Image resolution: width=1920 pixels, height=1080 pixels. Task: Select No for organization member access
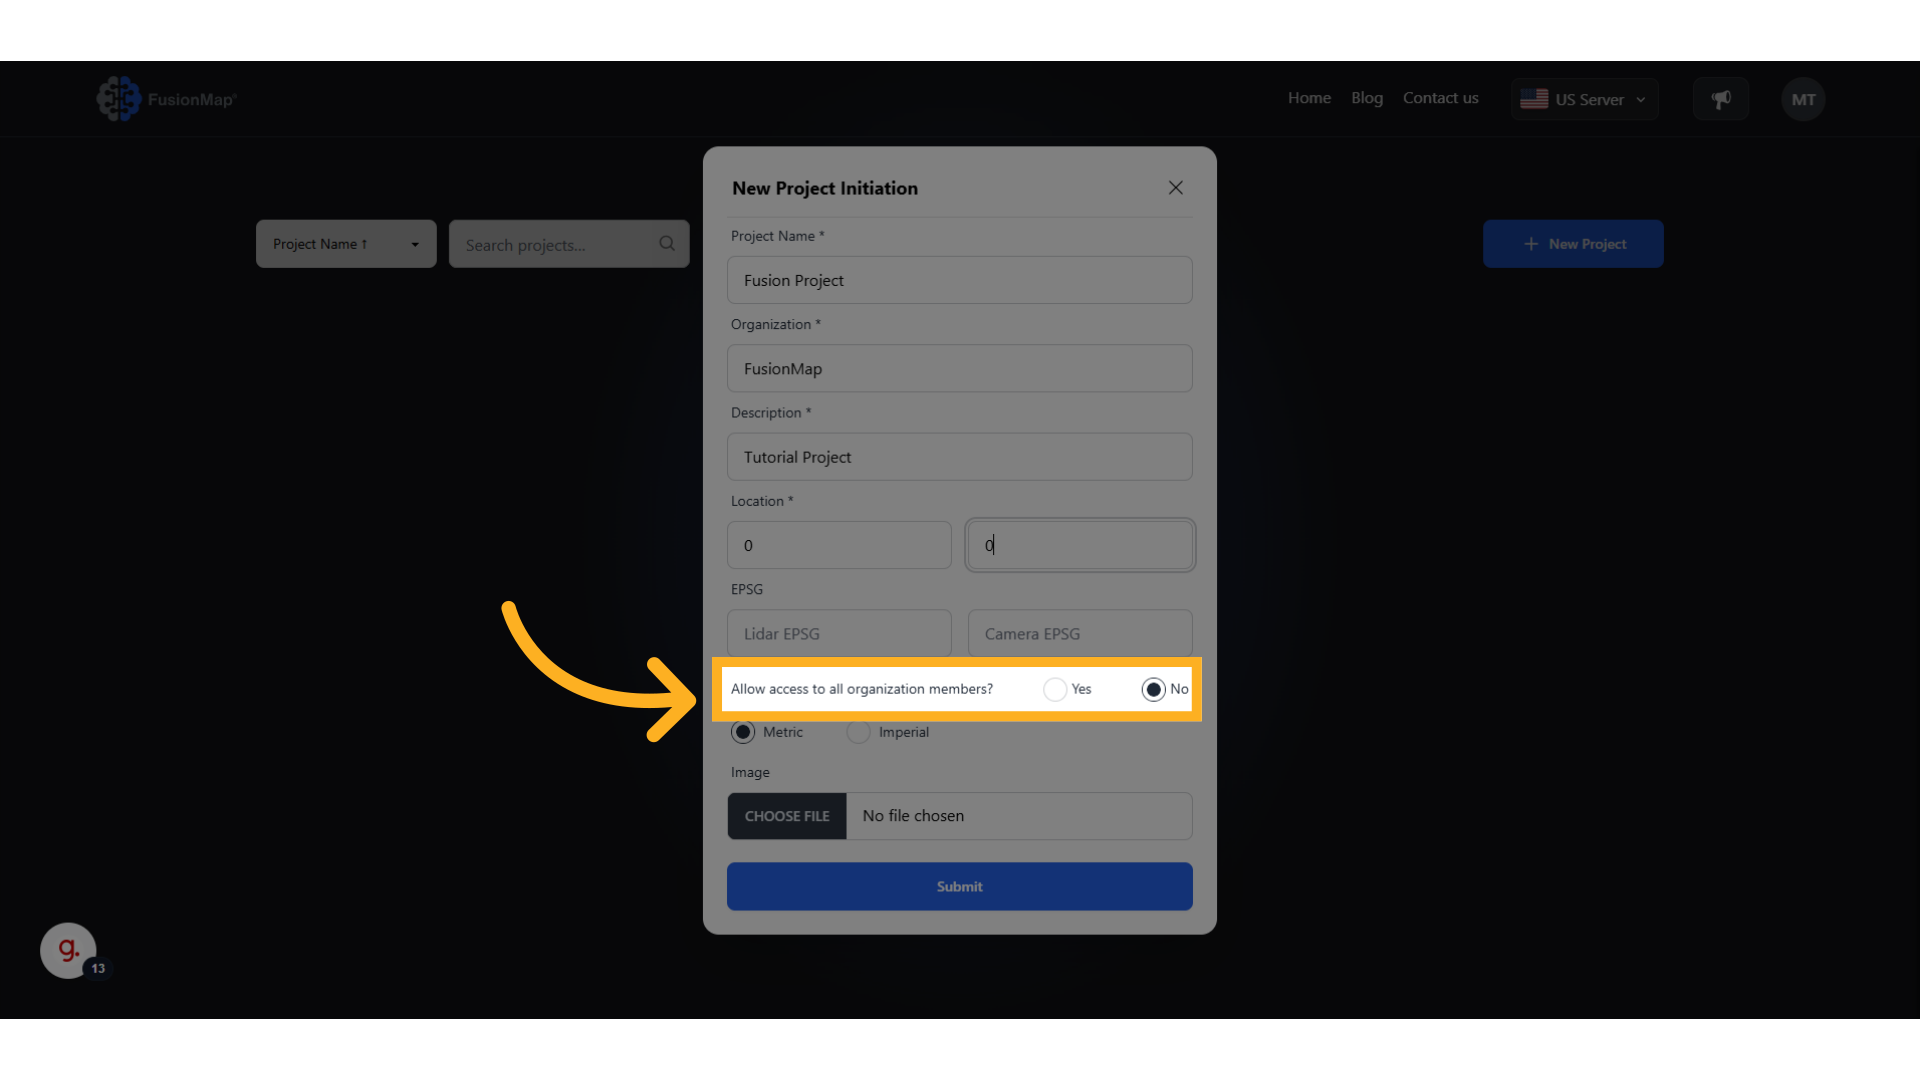pyautogui.click(x=1153, y=689)
